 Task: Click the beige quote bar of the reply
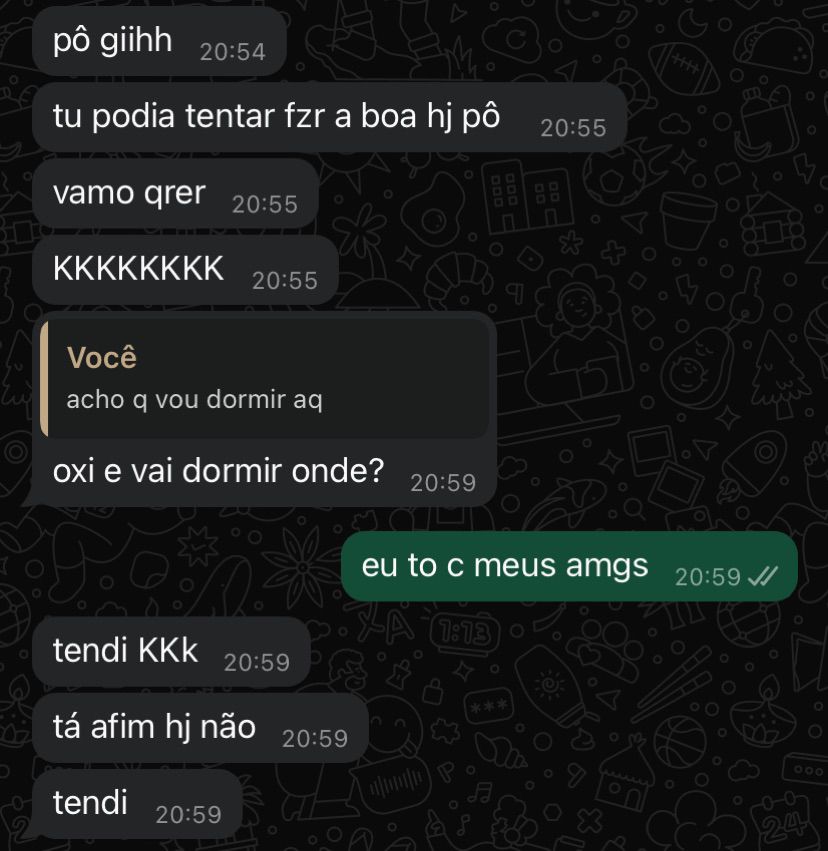[44, 379]
